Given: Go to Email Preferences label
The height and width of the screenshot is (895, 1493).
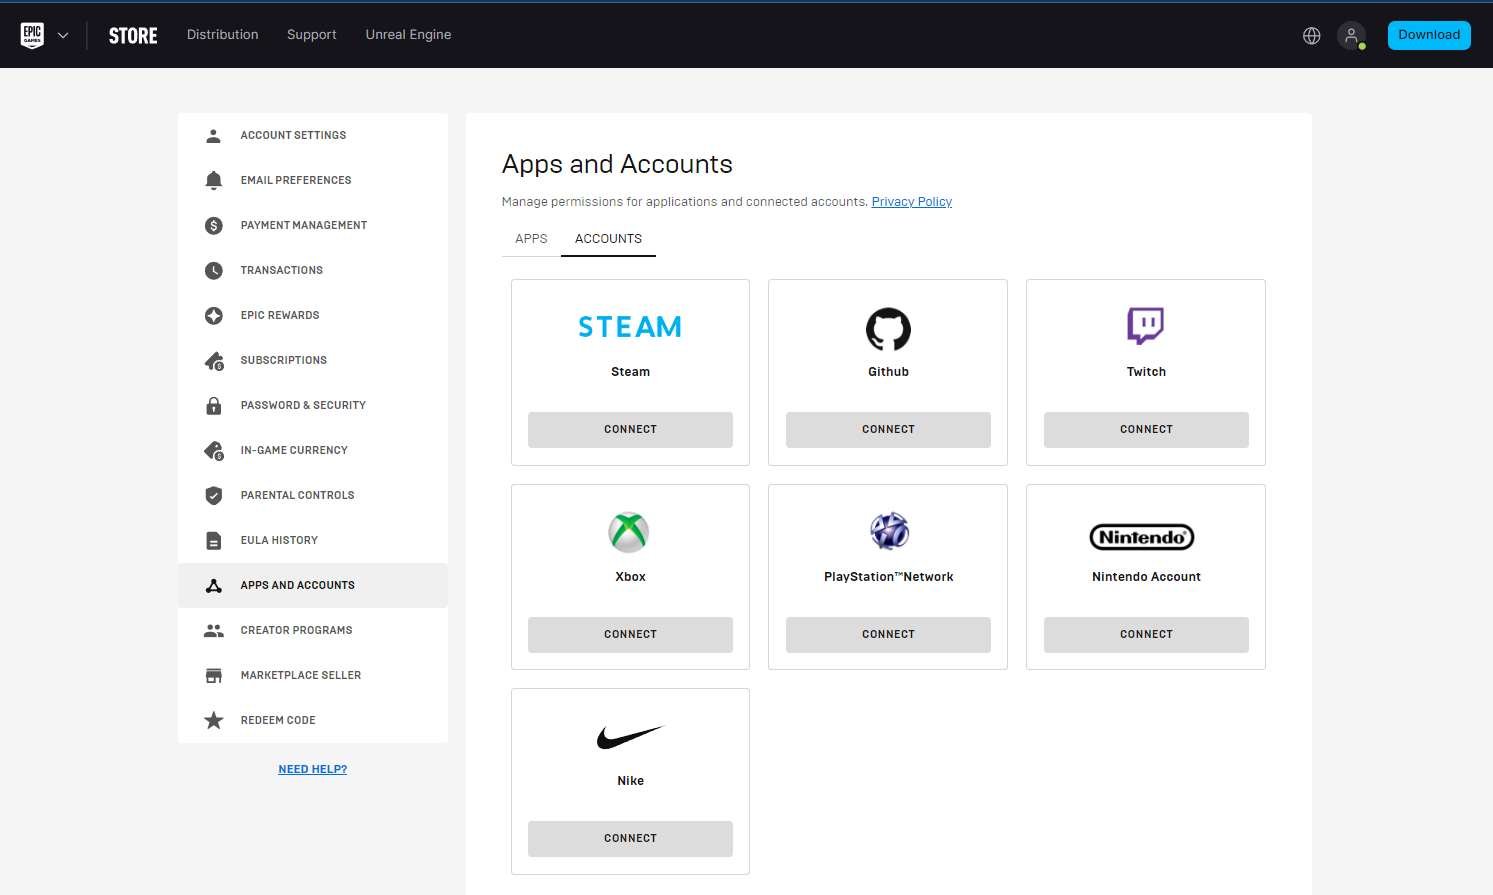Looking at the screenshot, I should (296, 180).
